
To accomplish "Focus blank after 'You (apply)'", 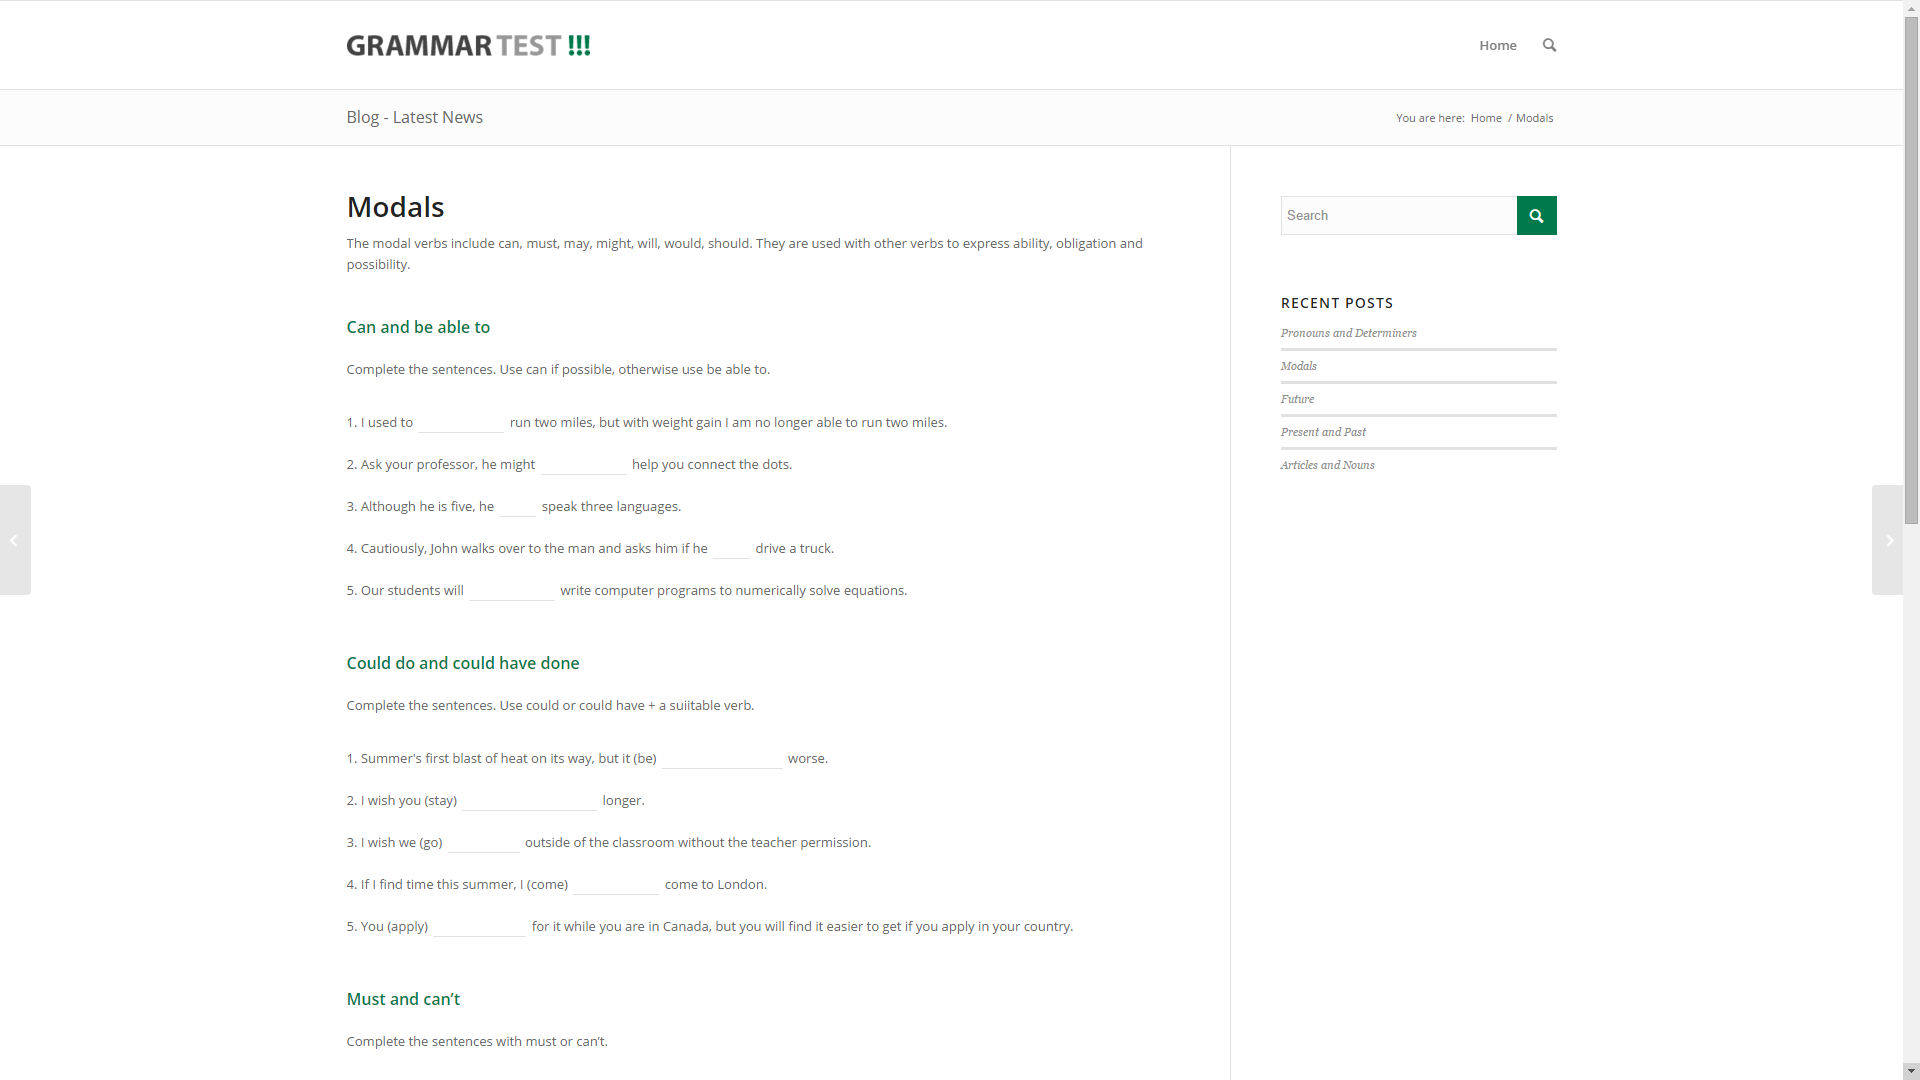I will pyautogui.click(x=479, y=927).
